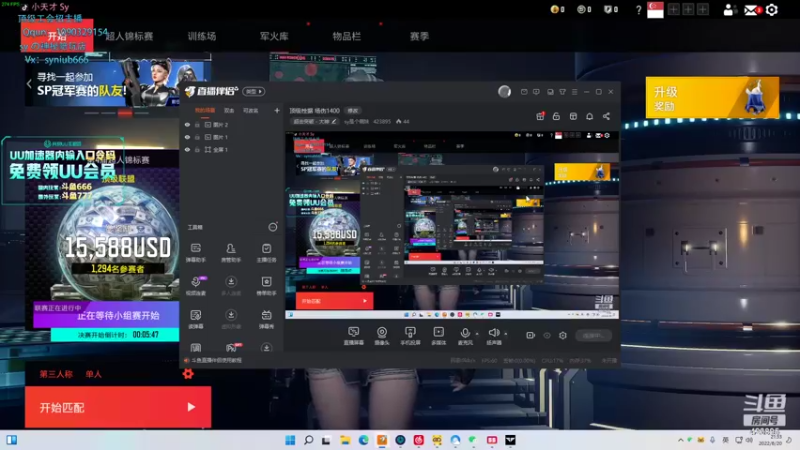Switch to the third scene tab
800x450 pixels.
[x=250, y=111]
